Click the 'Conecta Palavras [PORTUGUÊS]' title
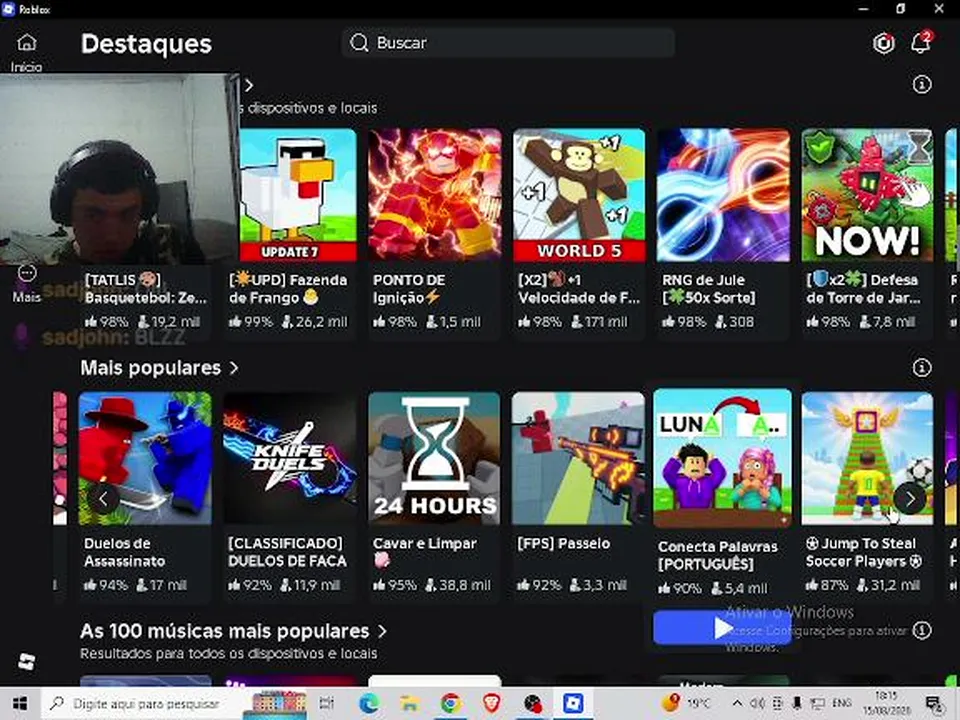The width and height of the screenshot is (960, 720). 718,555
